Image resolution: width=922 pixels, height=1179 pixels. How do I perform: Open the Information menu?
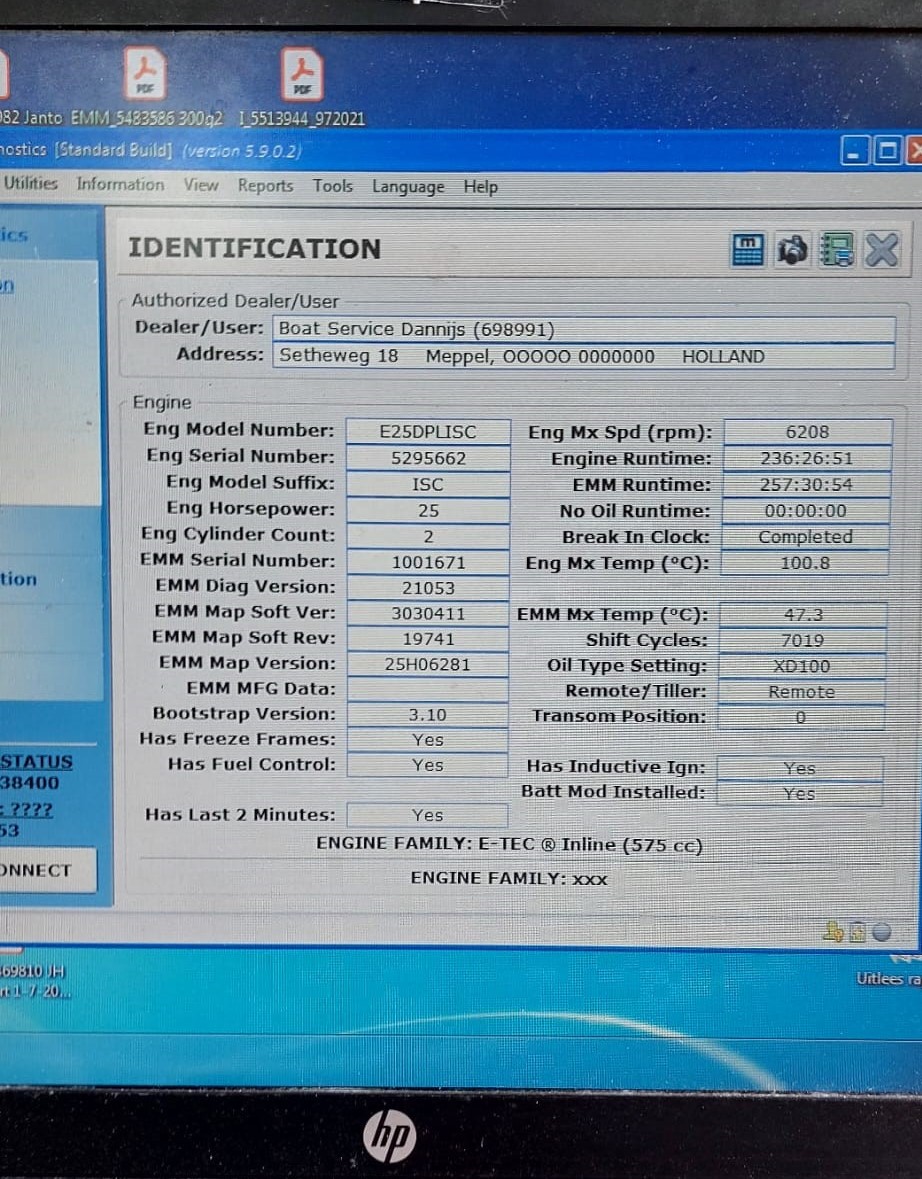tap(120, 184)
